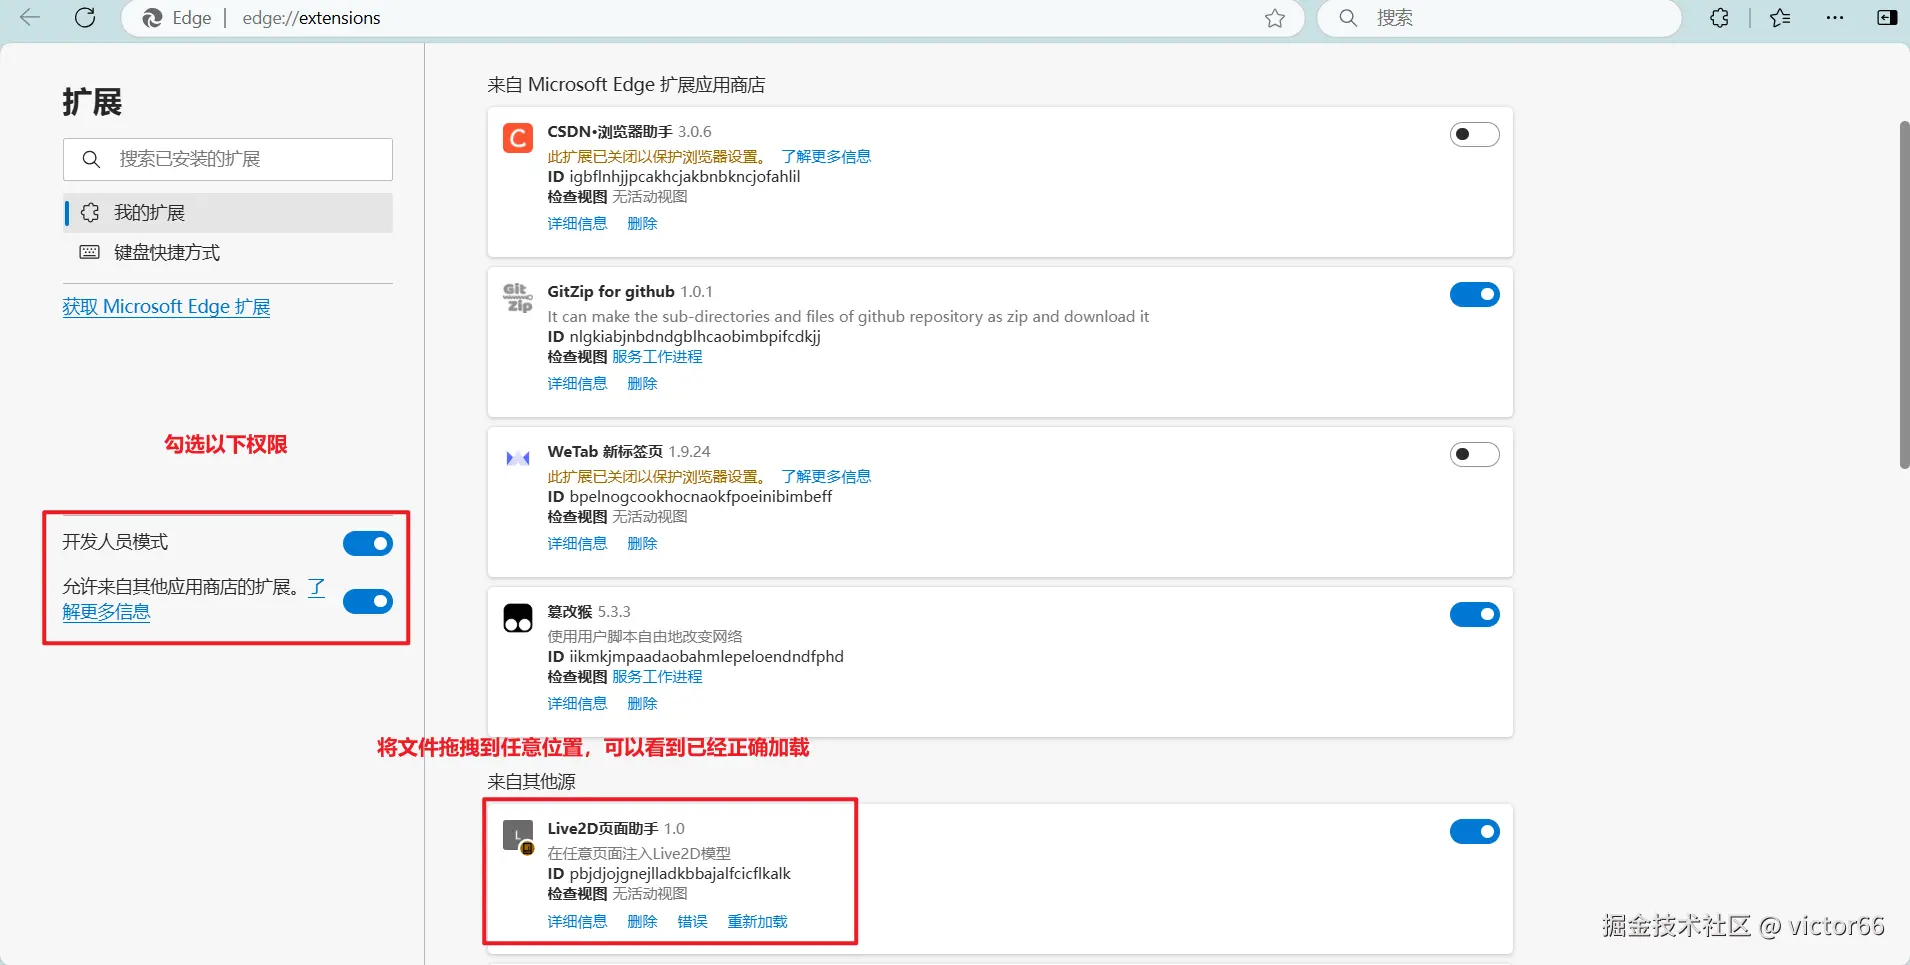Select 键盘快捷方式 in sidebar

point(228,253)
